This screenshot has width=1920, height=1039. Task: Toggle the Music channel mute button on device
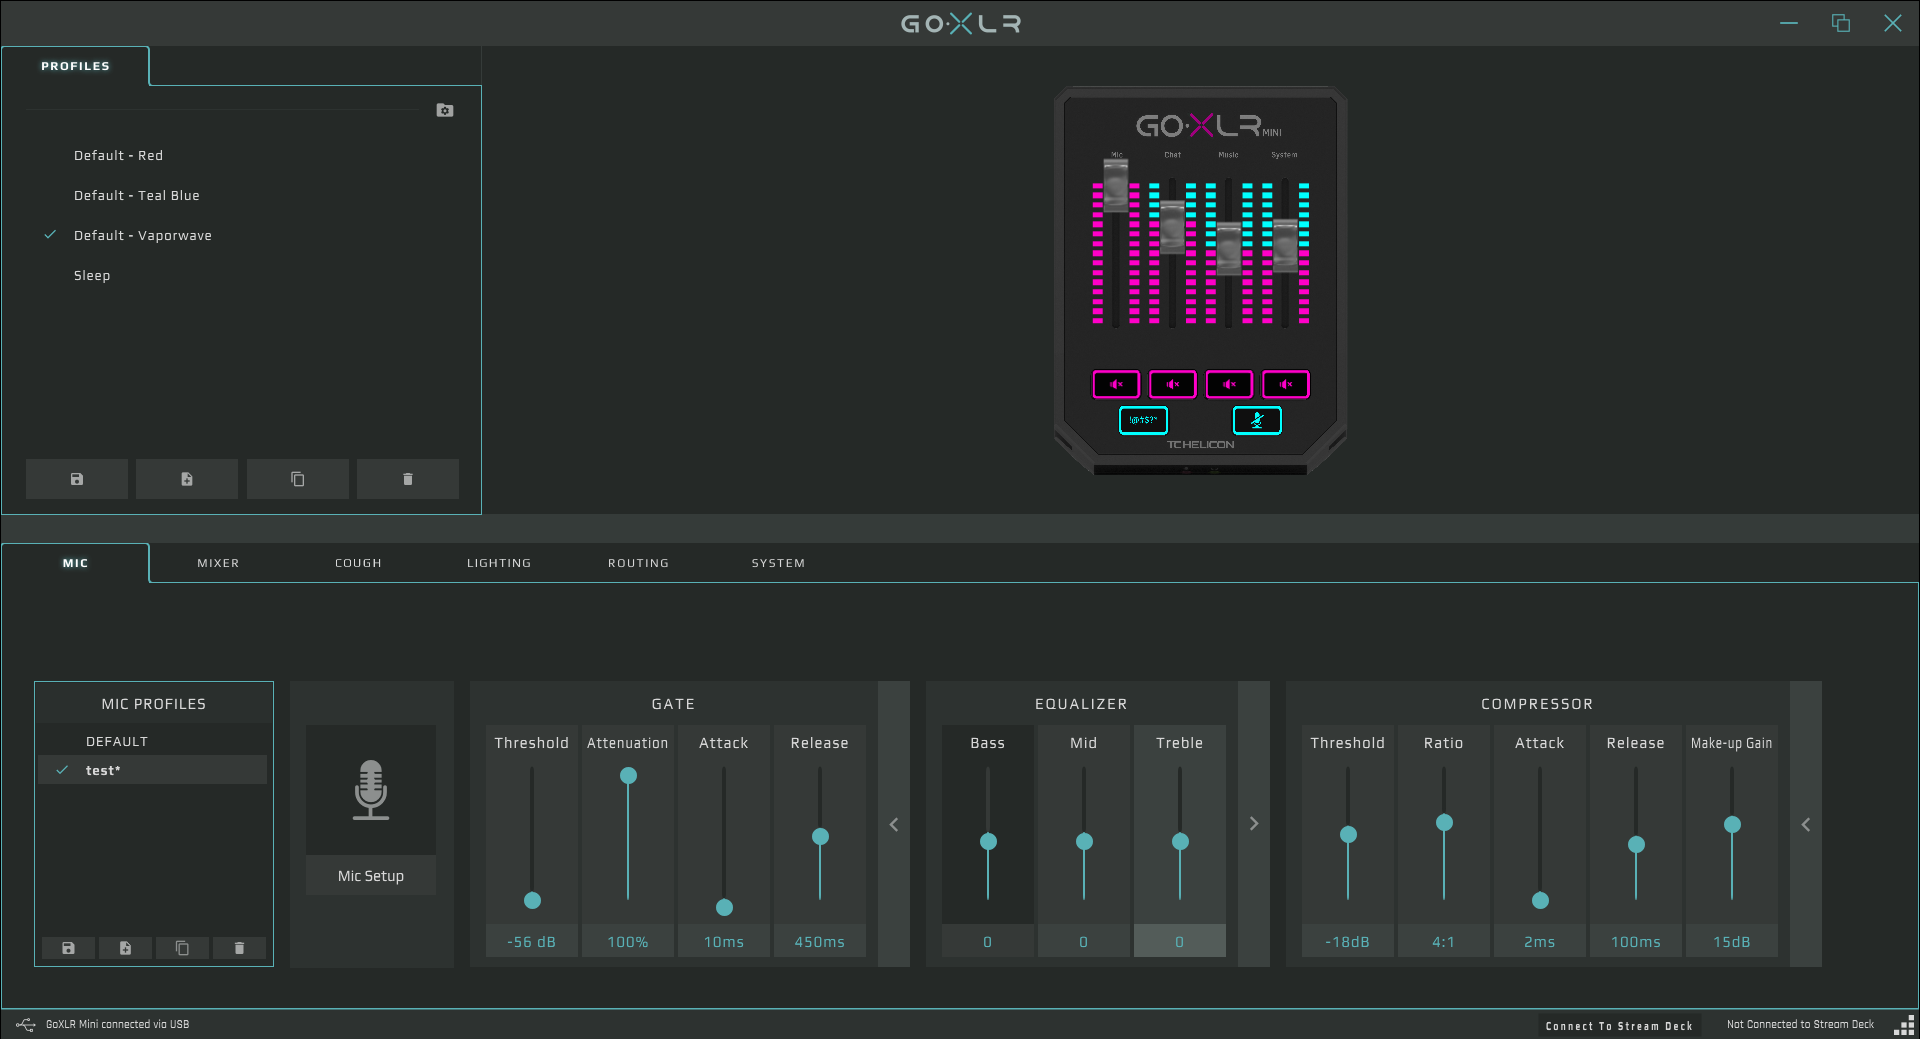pyautogui.click(x=1229, y=384)
